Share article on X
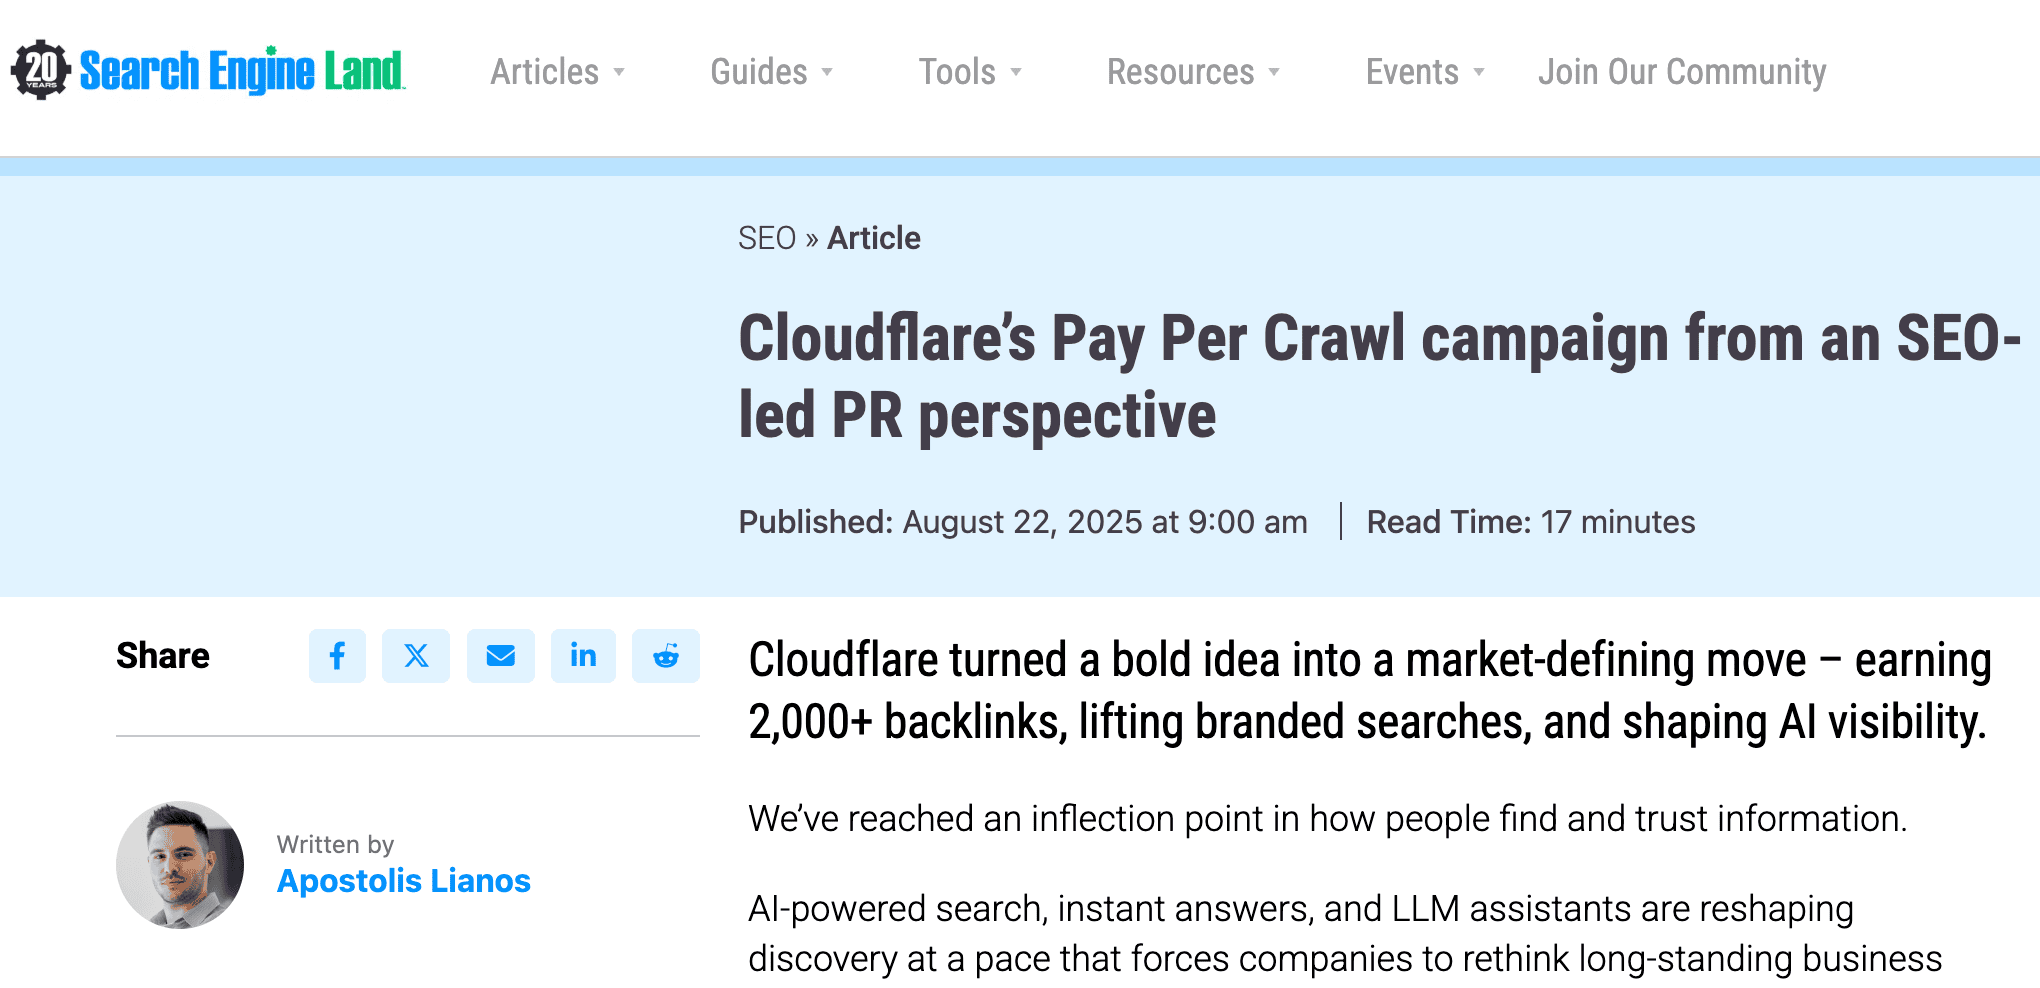Screen dimensions: 2040x988 tap(416, 656)
